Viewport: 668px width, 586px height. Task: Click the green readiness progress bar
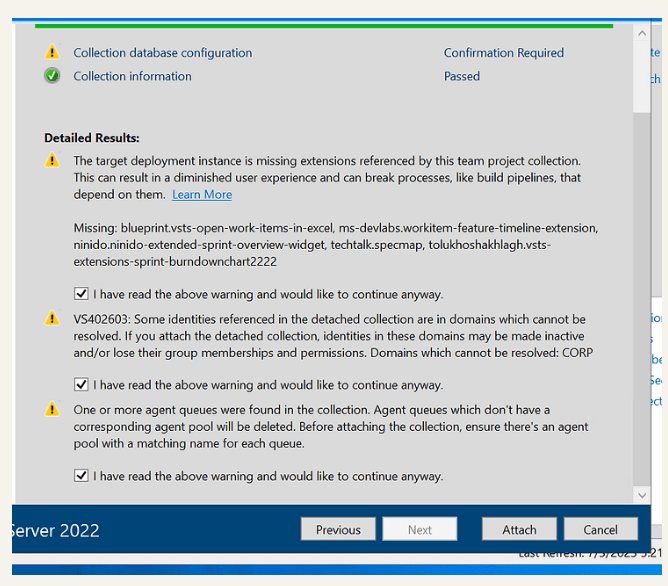[324, 26]
